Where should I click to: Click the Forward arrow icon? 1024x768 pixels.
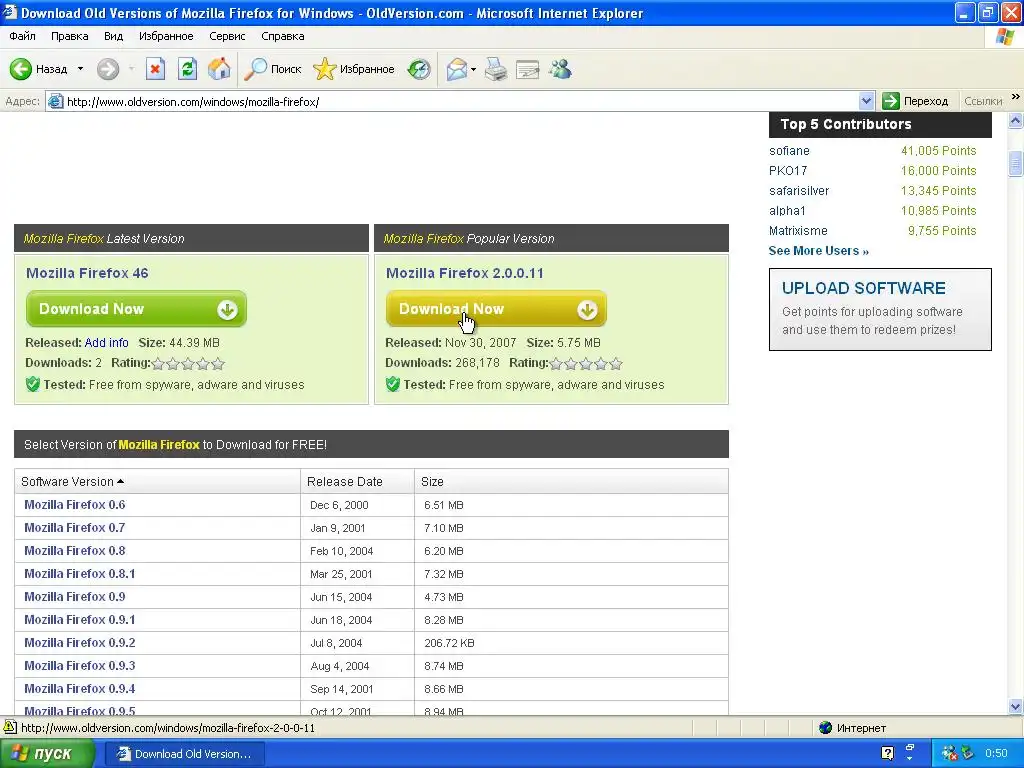pos(108,69)
